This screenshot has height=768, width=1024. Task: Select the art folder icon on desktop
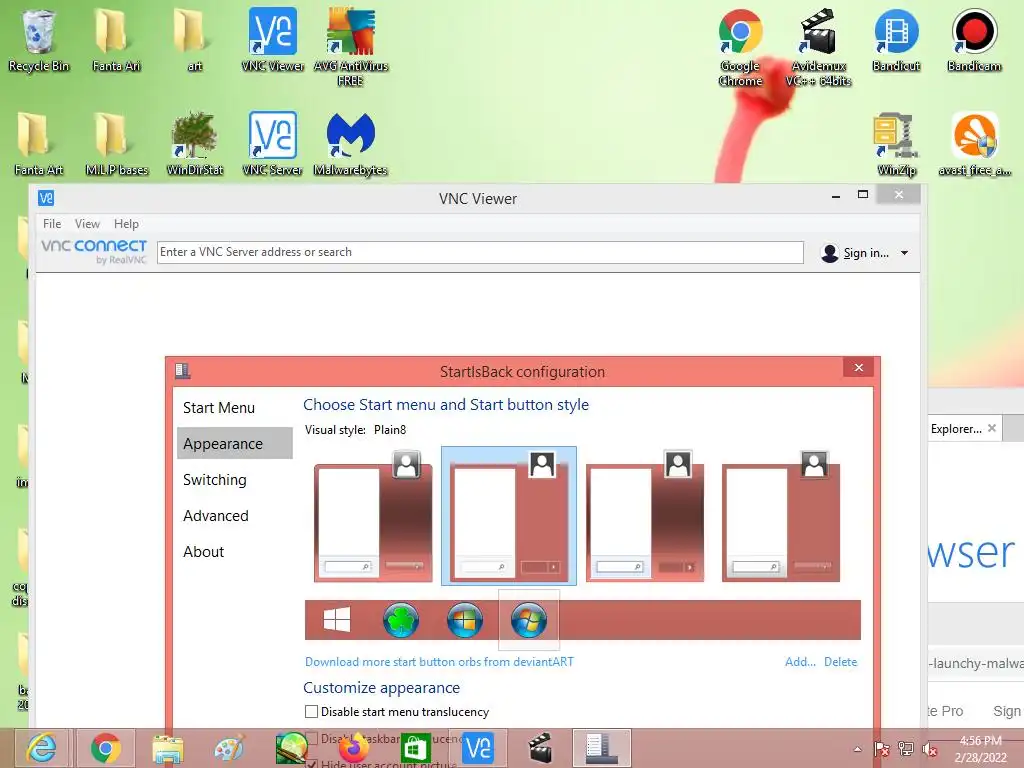coord(194,40)
